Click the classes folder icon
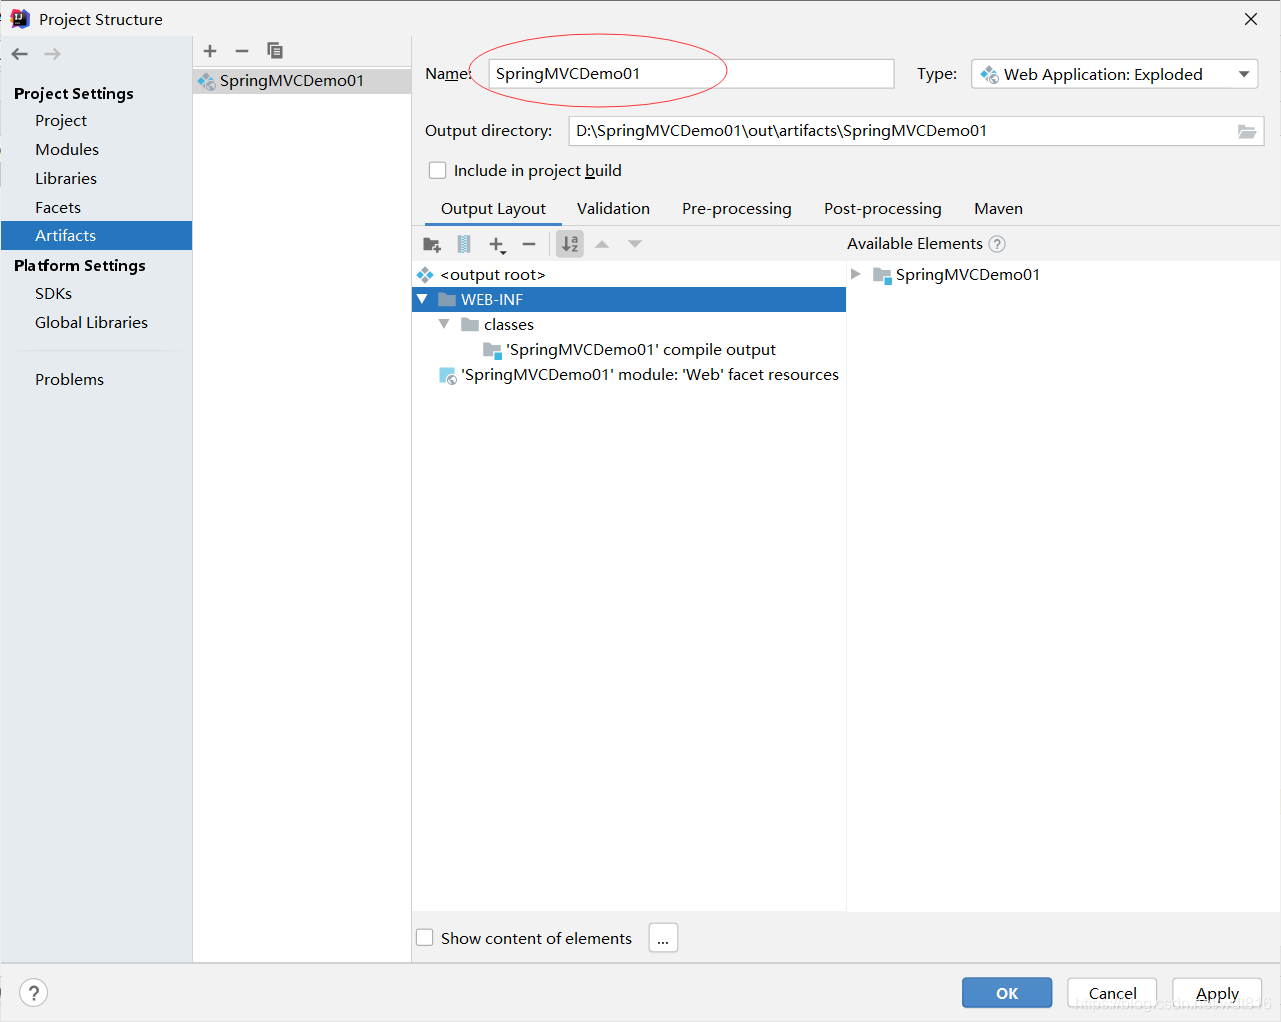 [x=470, y=324]
